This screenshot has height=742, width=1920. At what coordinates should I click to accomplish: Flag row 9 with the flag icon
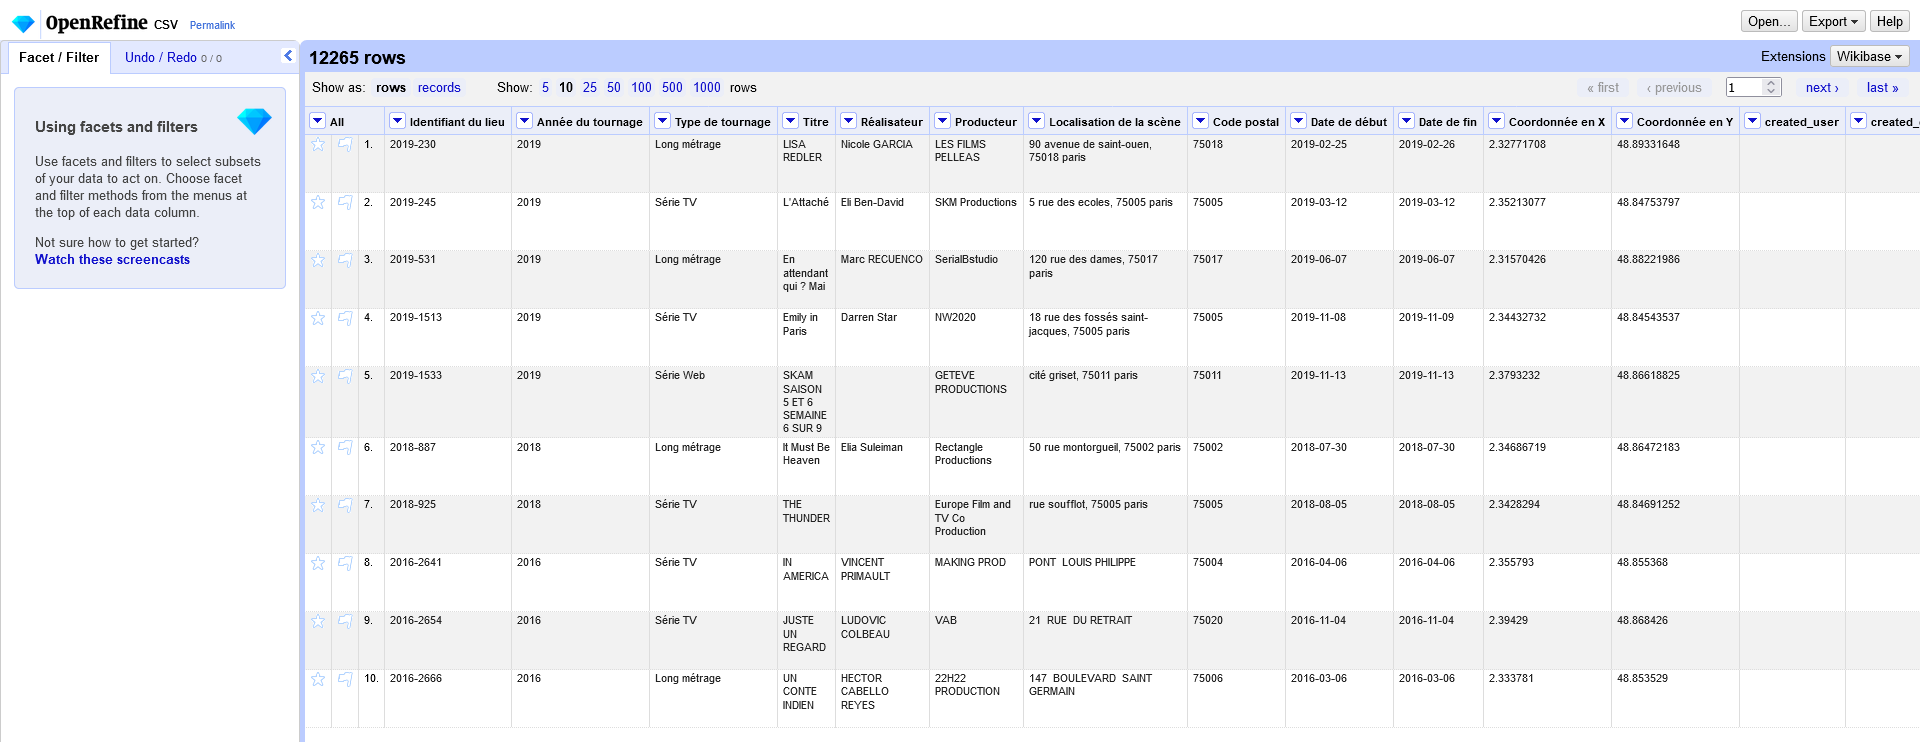pyautogui.click(x=345, y=621)
